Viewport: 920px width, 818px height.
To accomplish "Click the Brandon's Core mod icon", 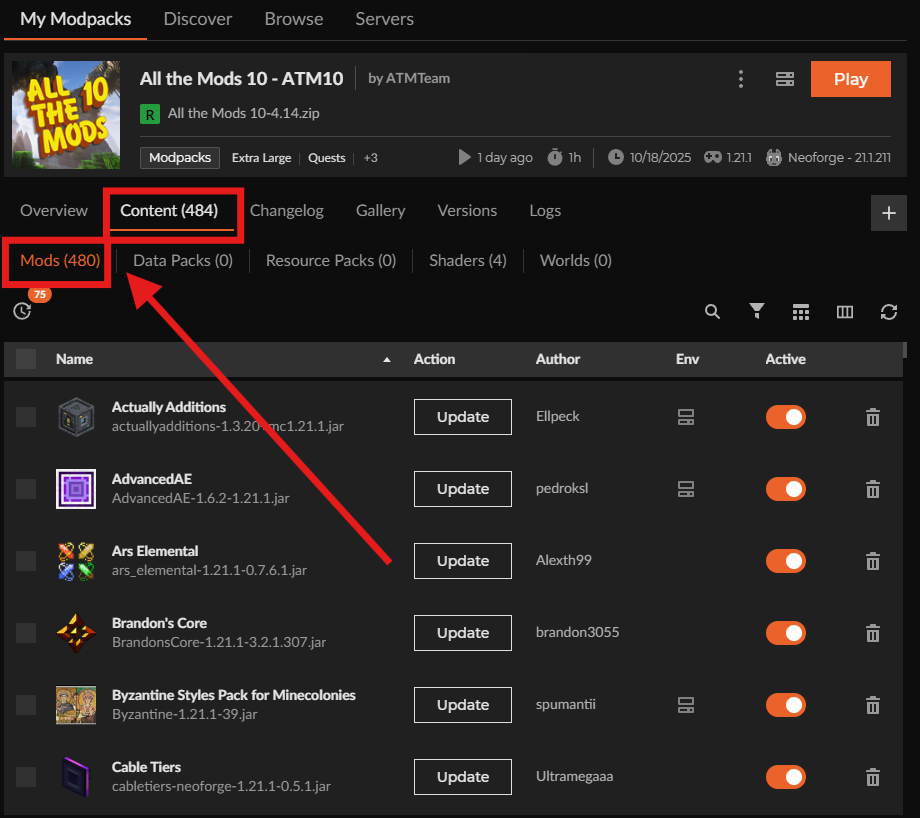I will (76, 633).
